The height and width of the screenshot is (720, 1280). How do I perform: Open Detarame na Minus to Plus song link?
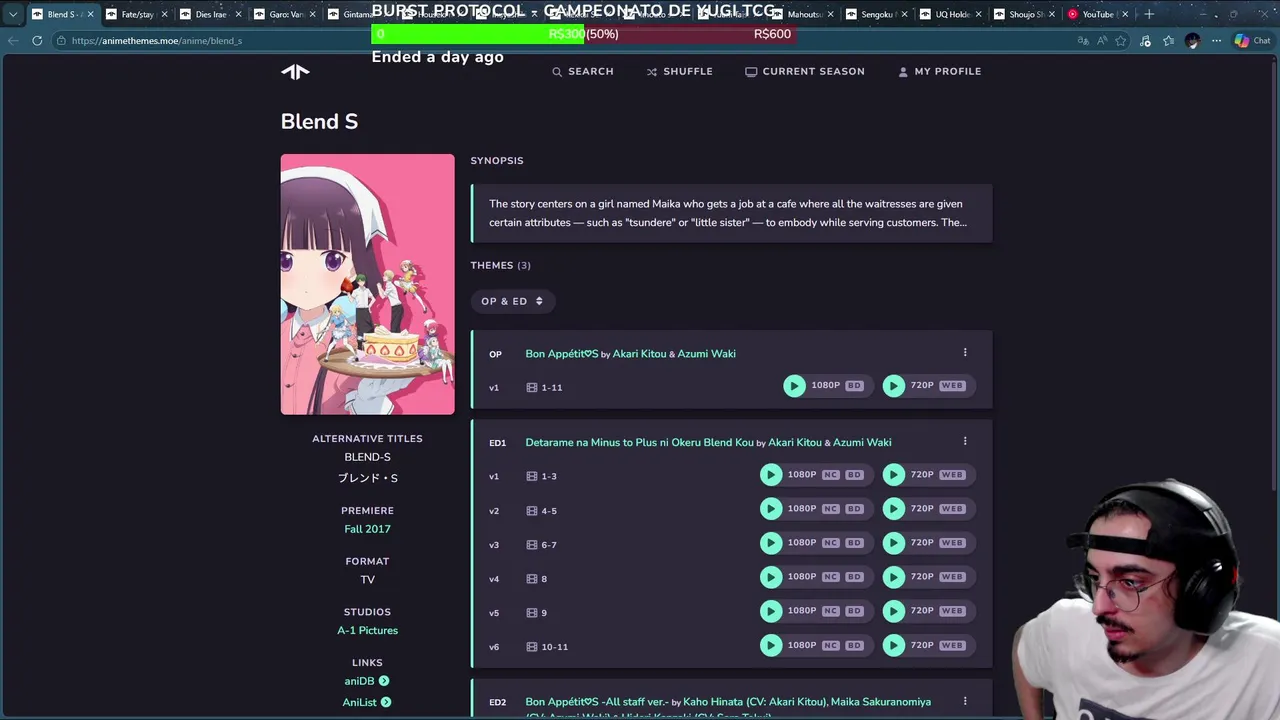point(639,443)
